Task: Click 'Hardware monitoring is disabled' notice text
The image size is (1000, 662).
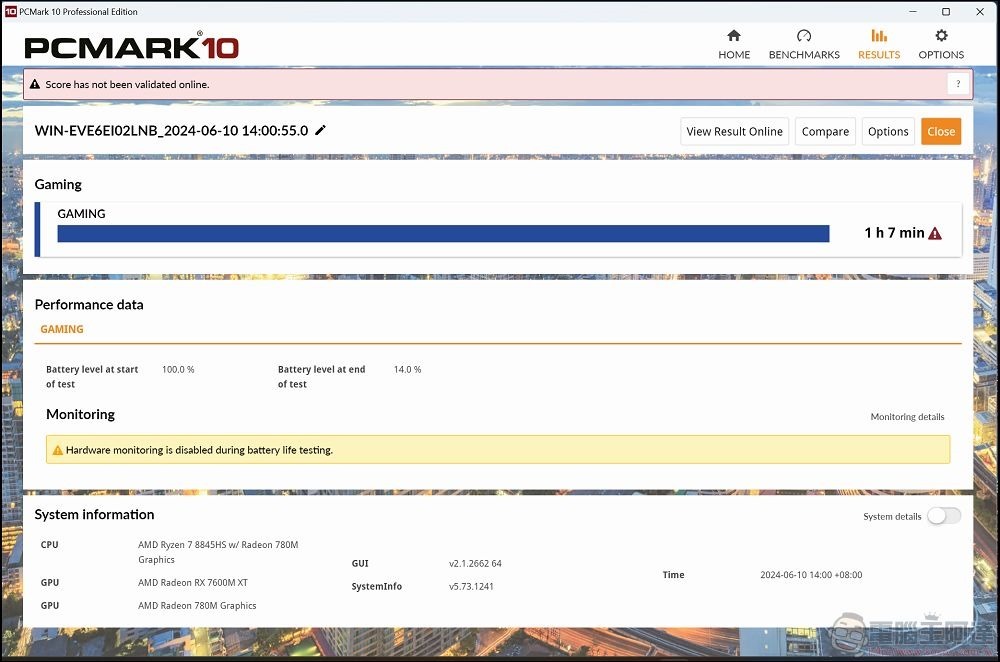Action: 199,450
